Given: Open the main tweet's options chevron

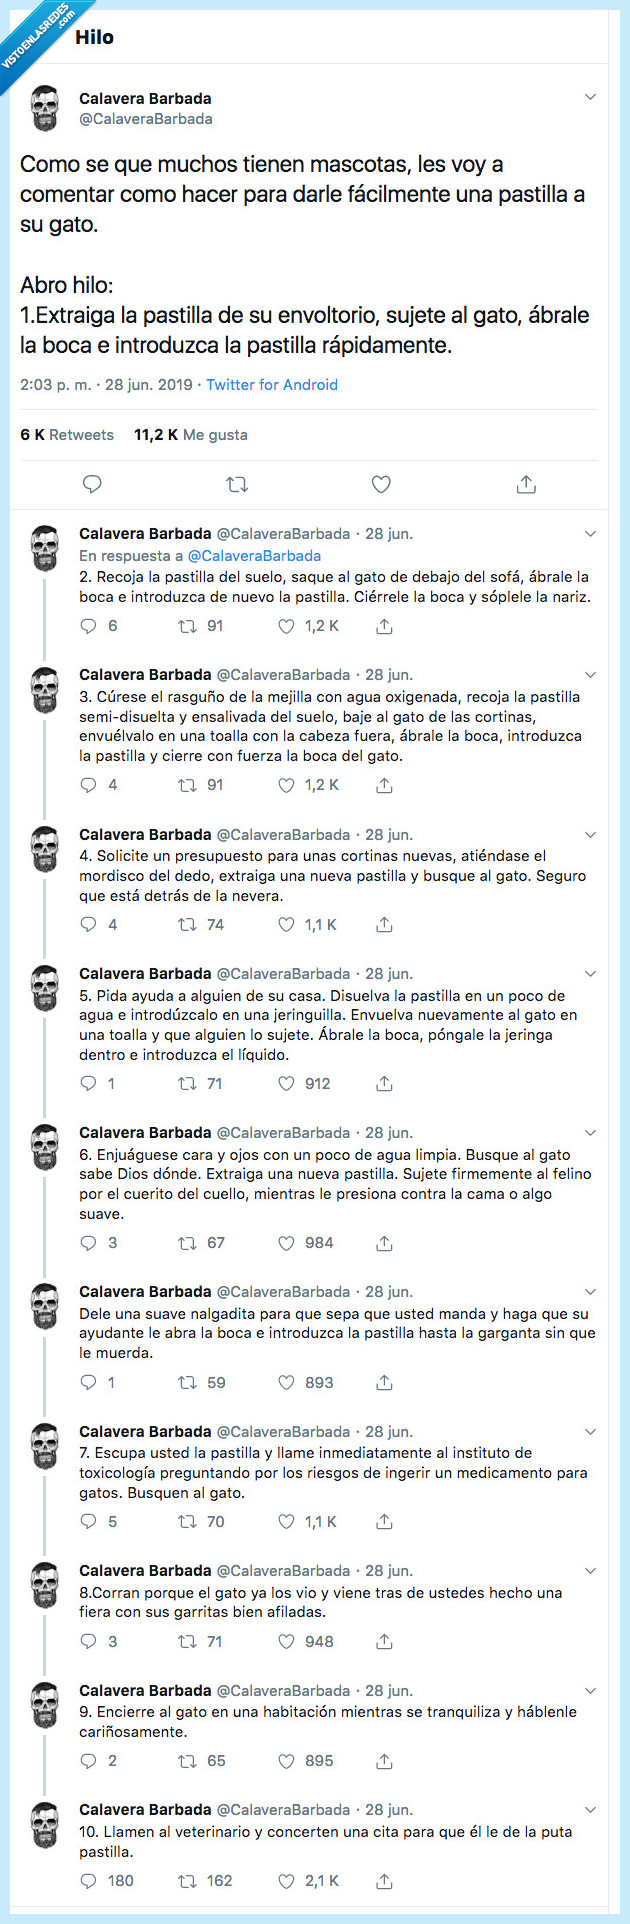Looking at the screenshot, I should coord(590,97).
